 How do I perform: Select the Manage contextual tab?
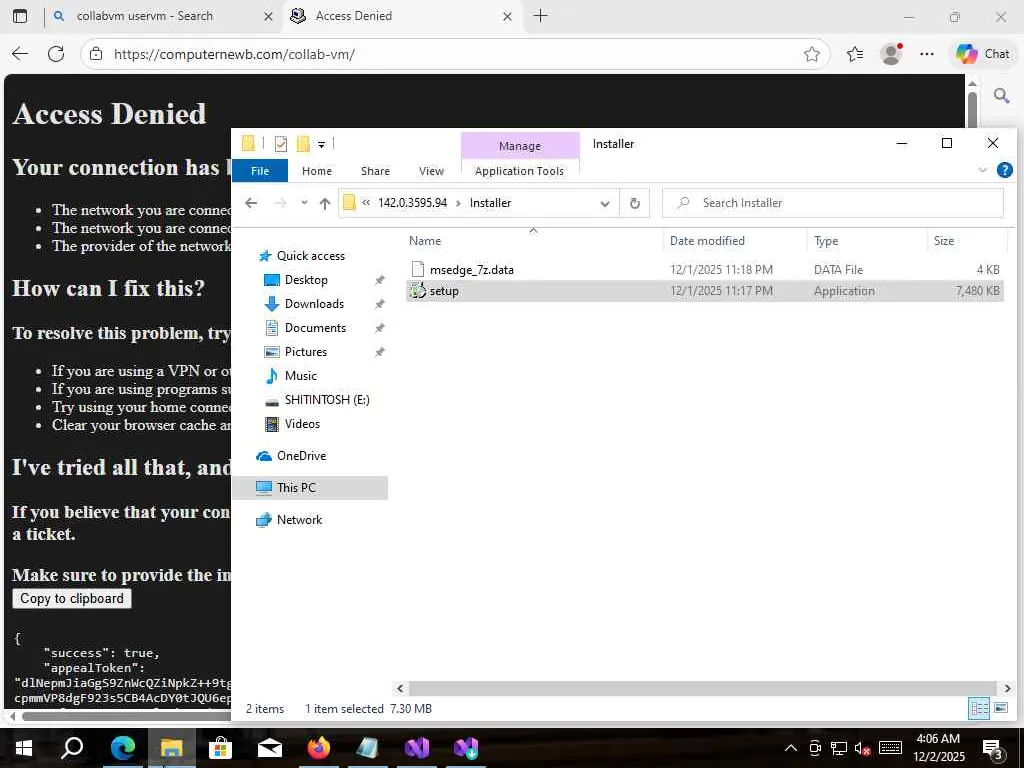coord(520,146)
